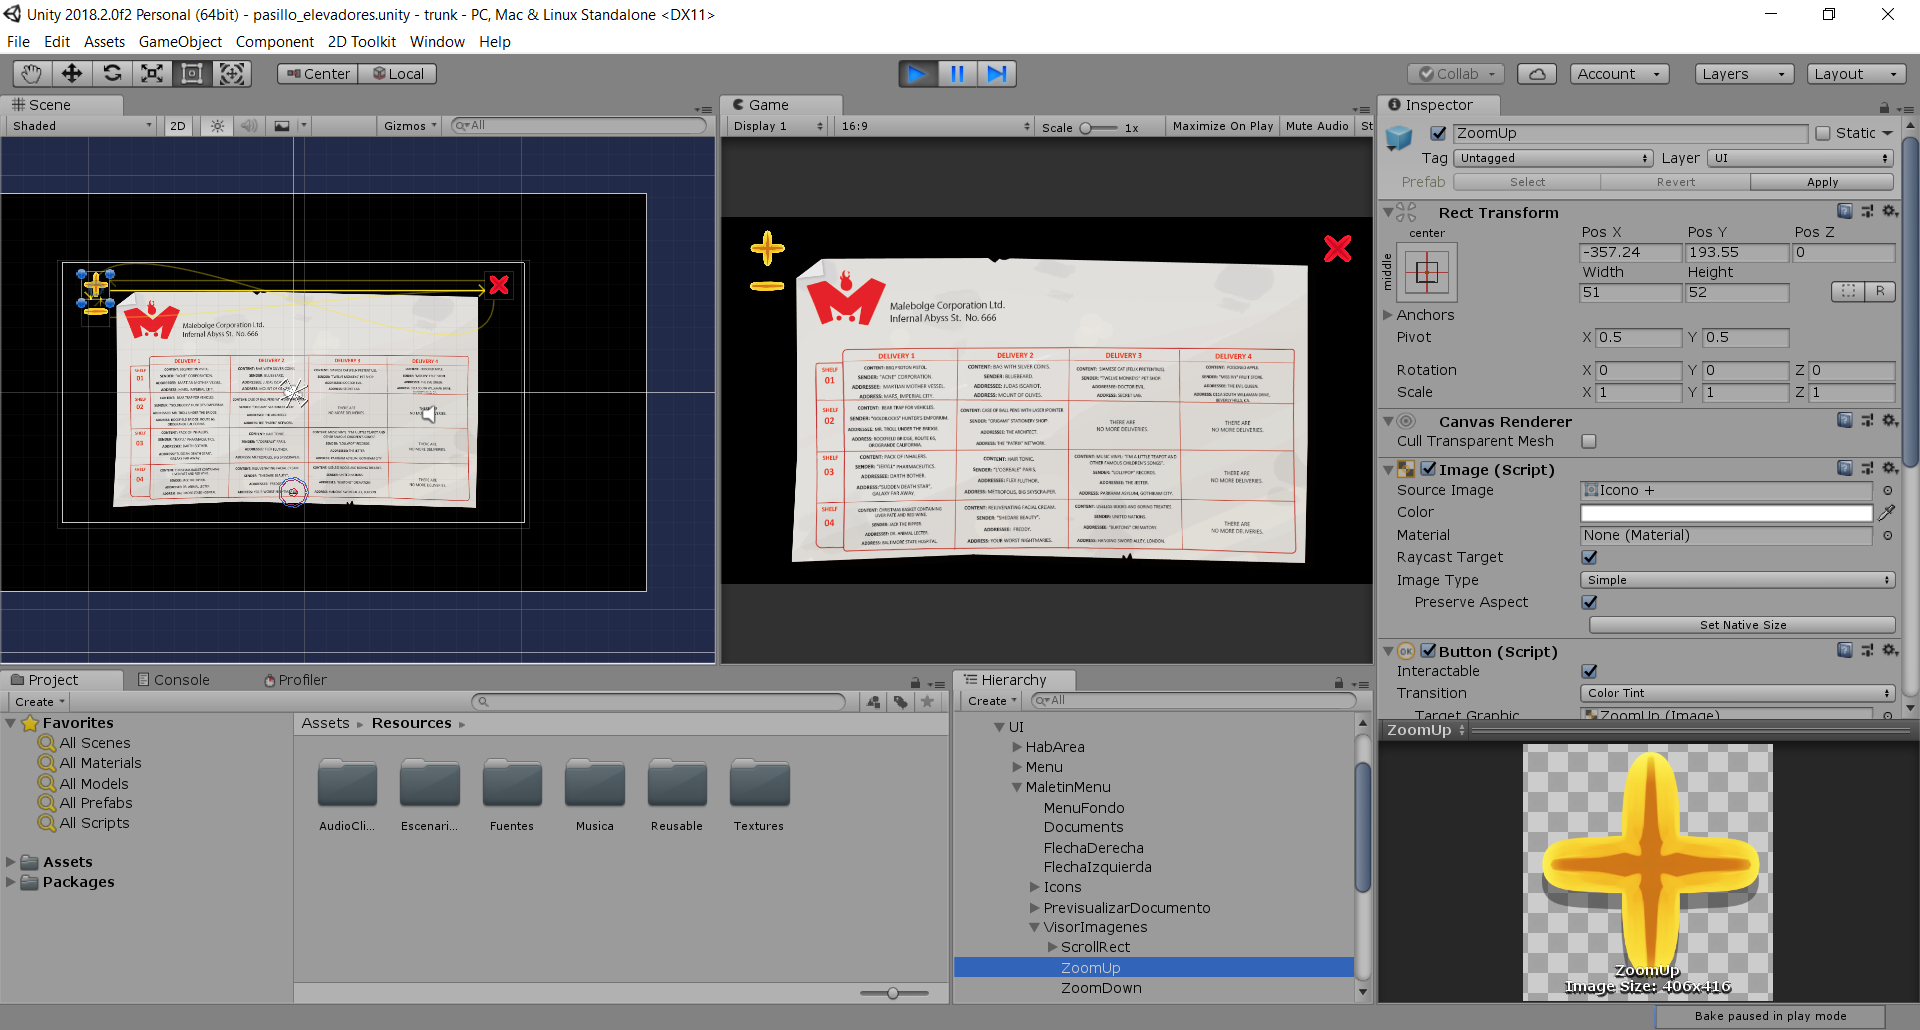
Task: Select the Hand tool in toolbar
Action: click(32, 74)
